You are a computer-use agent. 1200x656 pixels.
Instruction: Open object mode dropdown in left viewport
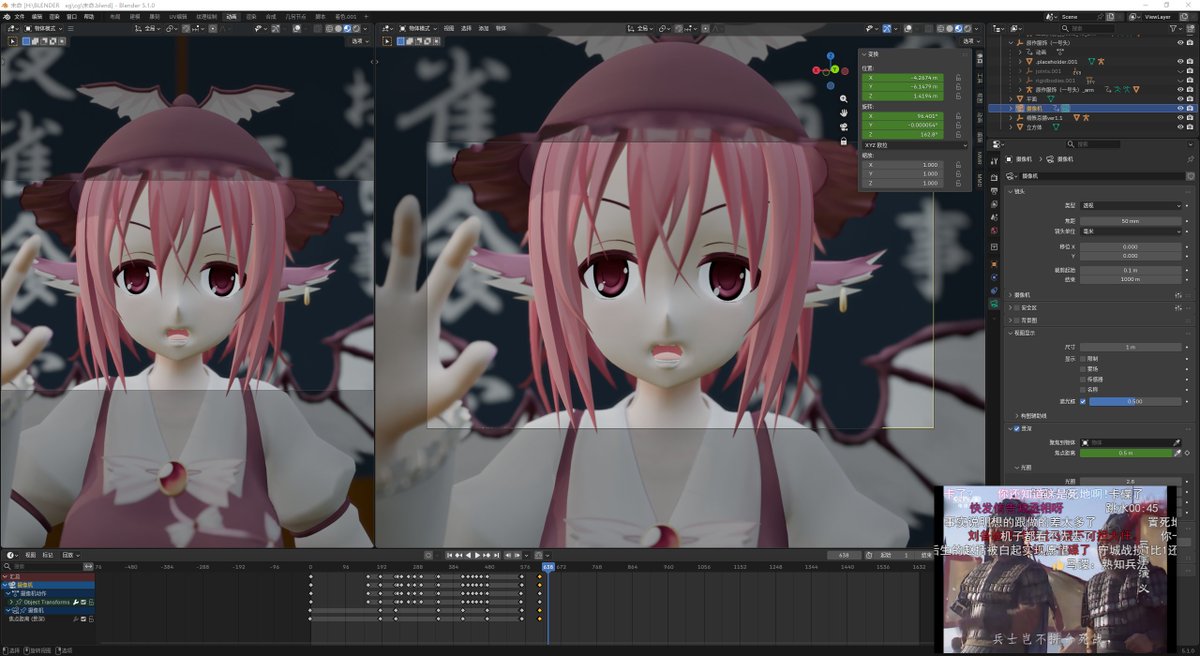45,29
